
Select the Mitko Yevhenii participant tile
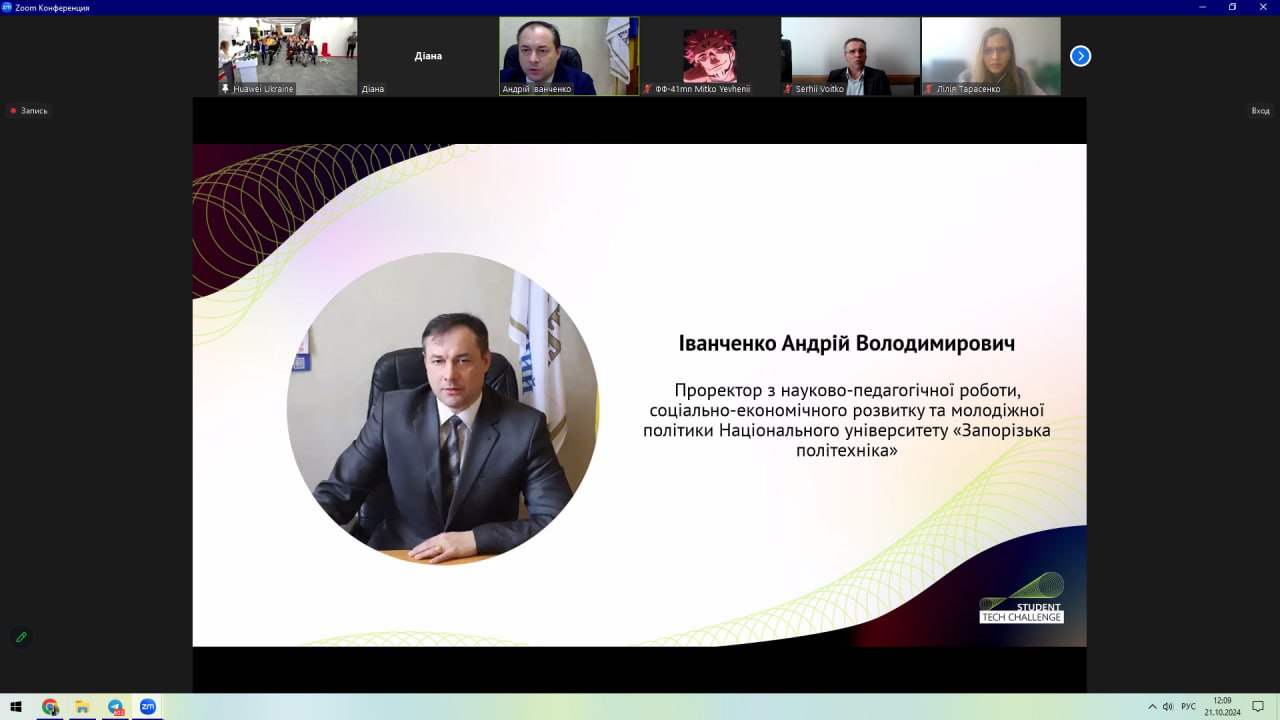click(x=709, y=56)
